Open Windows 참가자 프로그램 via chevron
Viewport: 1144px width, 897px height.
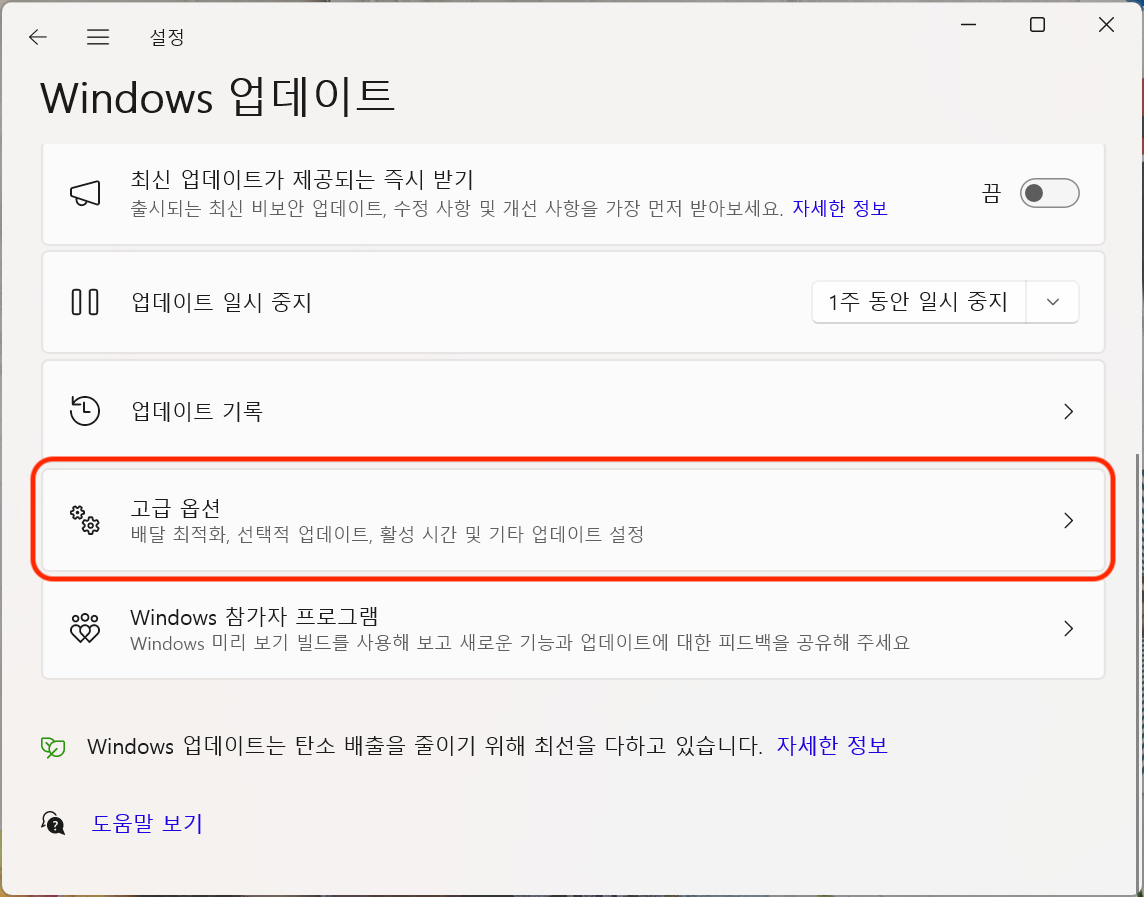point(1068,628)
